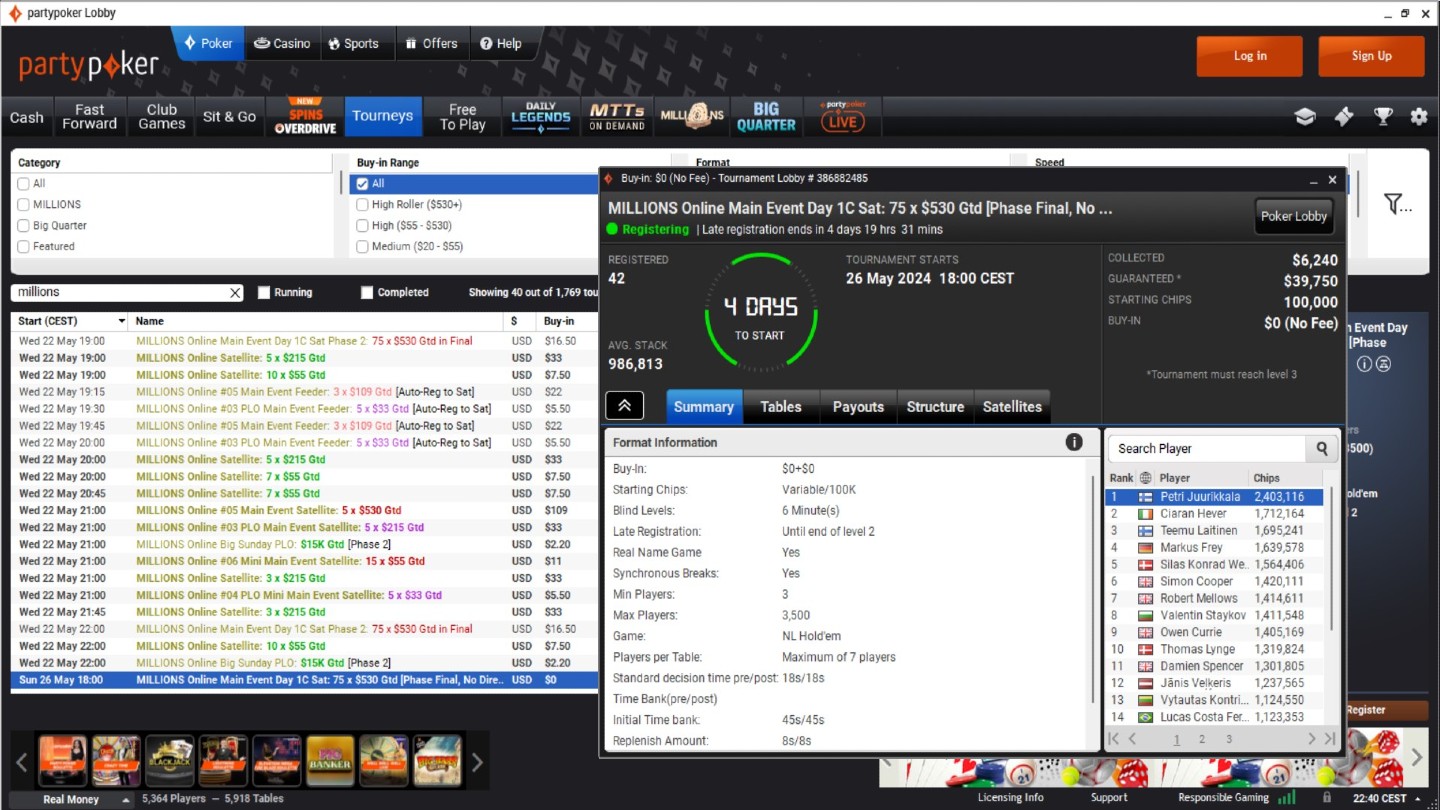Open MTTs On Demand section
This screenshot has width=1440, height=810.
coord(617,116)
